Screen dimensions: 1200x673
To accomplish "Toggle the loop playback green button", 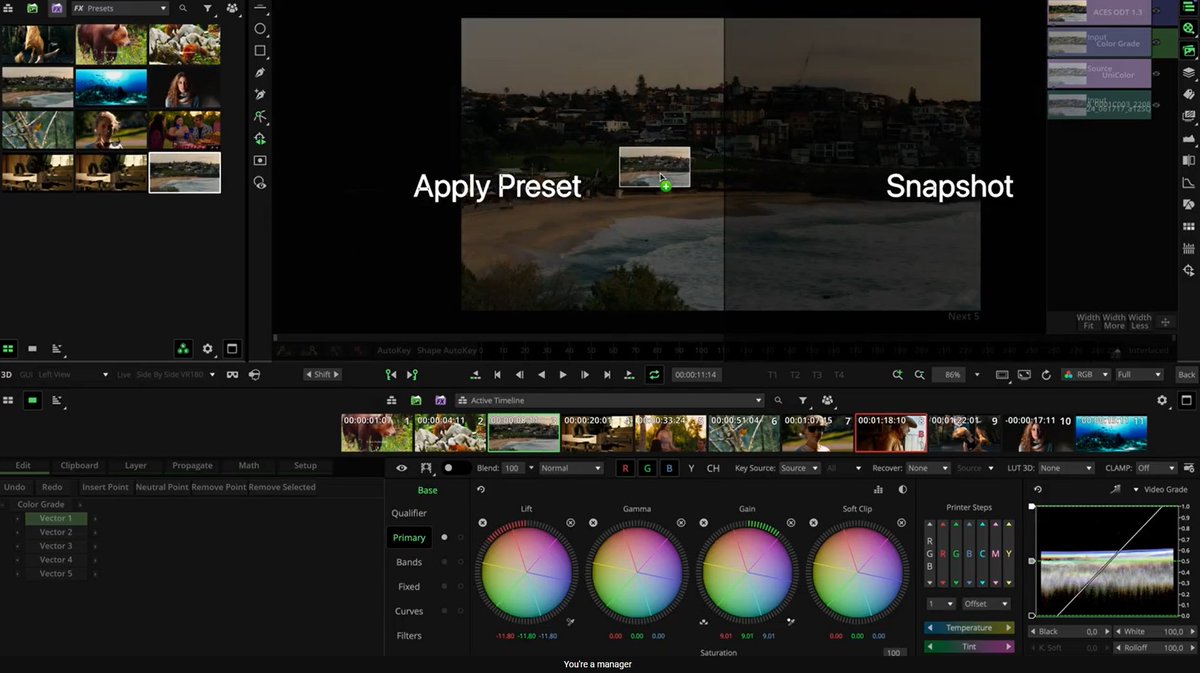I will coord(654,375).
